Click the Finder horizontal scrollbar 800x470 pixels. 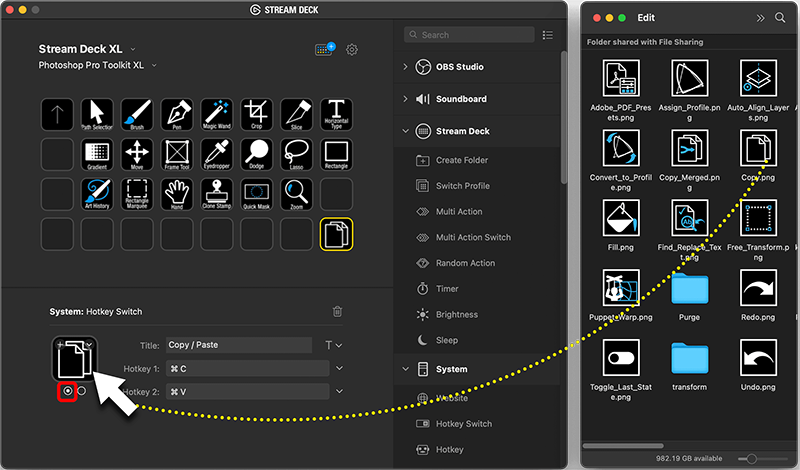point(623,446)
